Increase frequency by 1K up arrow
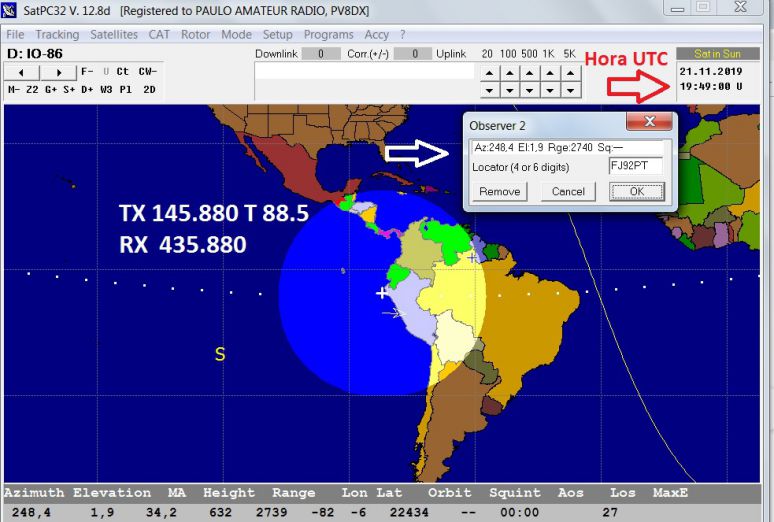Screen dimensions: 774x522 tap(549, 73)
